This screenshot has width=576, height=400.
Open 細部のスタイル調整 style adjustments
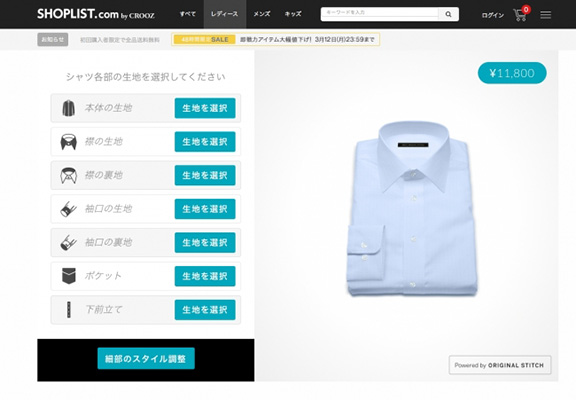tap(146, 358)
